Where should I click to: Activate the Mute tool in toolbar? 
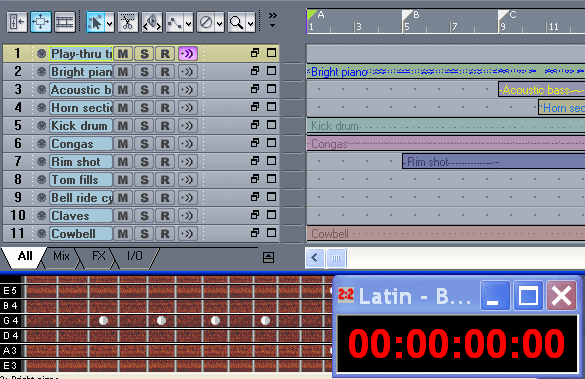tap(206, 22)
